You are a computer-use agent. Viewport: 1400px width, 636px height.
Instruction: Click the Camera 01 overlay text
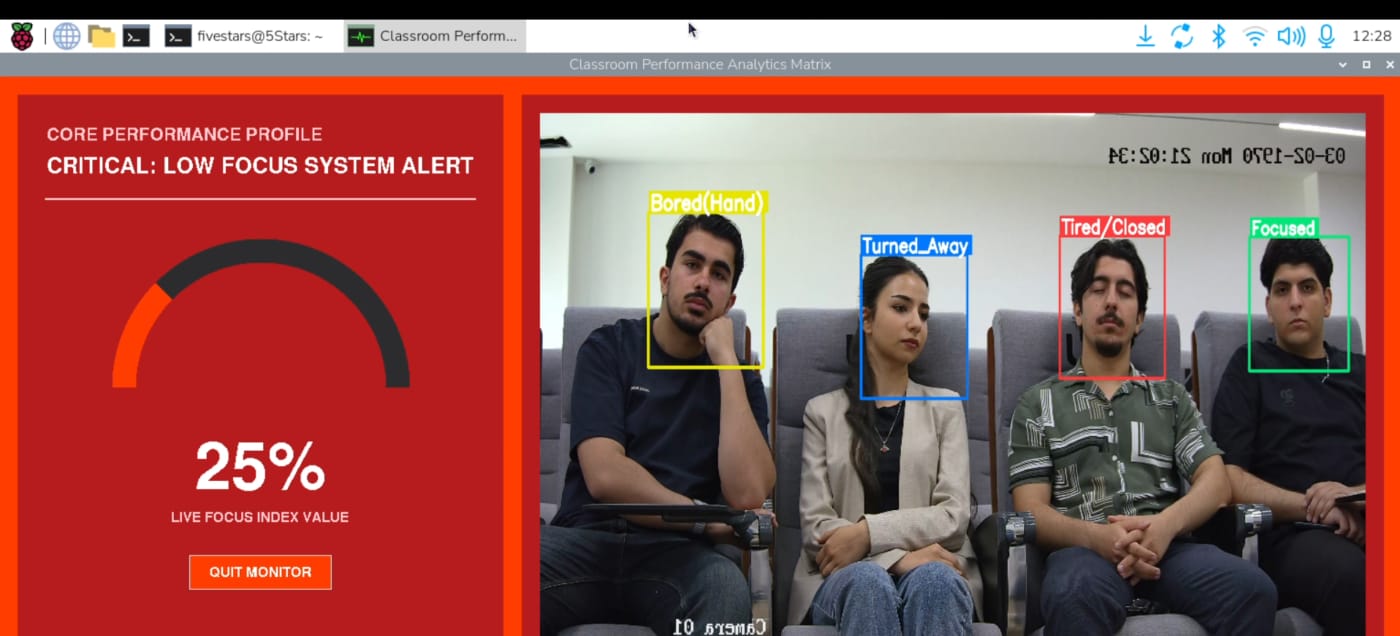(720, 627)
